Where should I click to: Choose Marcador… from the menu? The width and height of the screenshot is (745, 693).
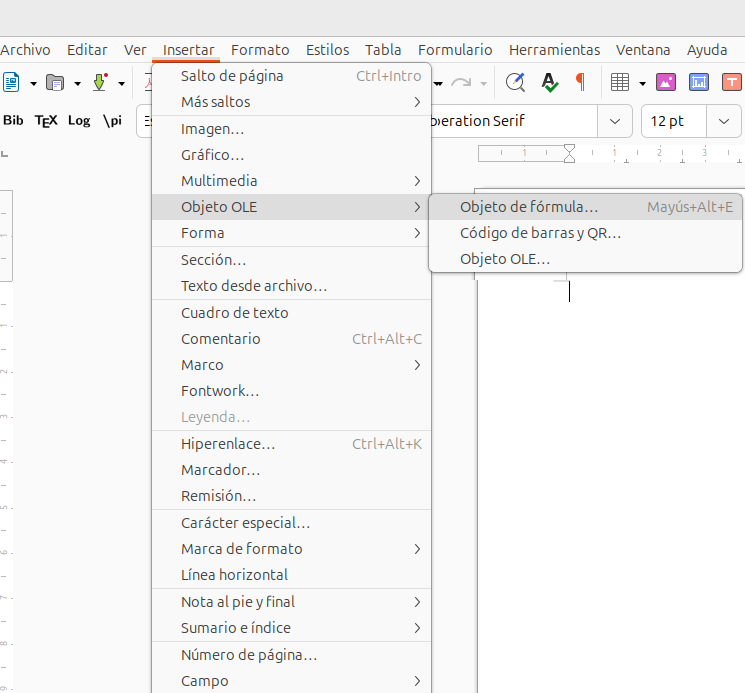(291, 470)
